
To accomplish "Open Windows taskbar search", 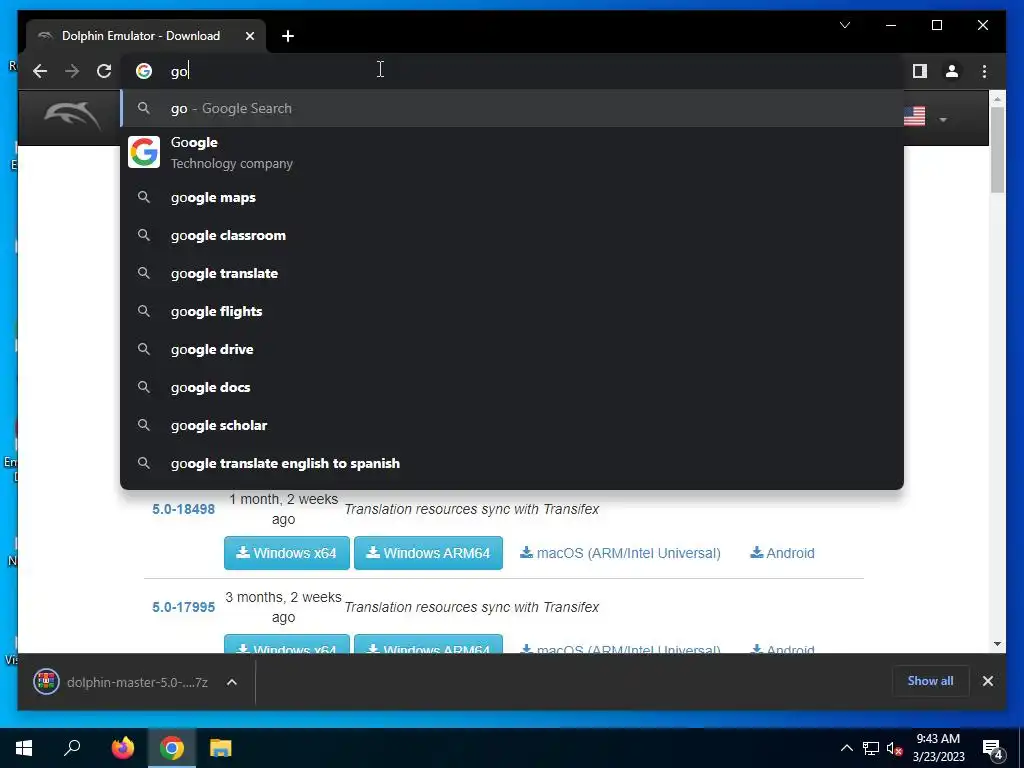I will (72, 748).
